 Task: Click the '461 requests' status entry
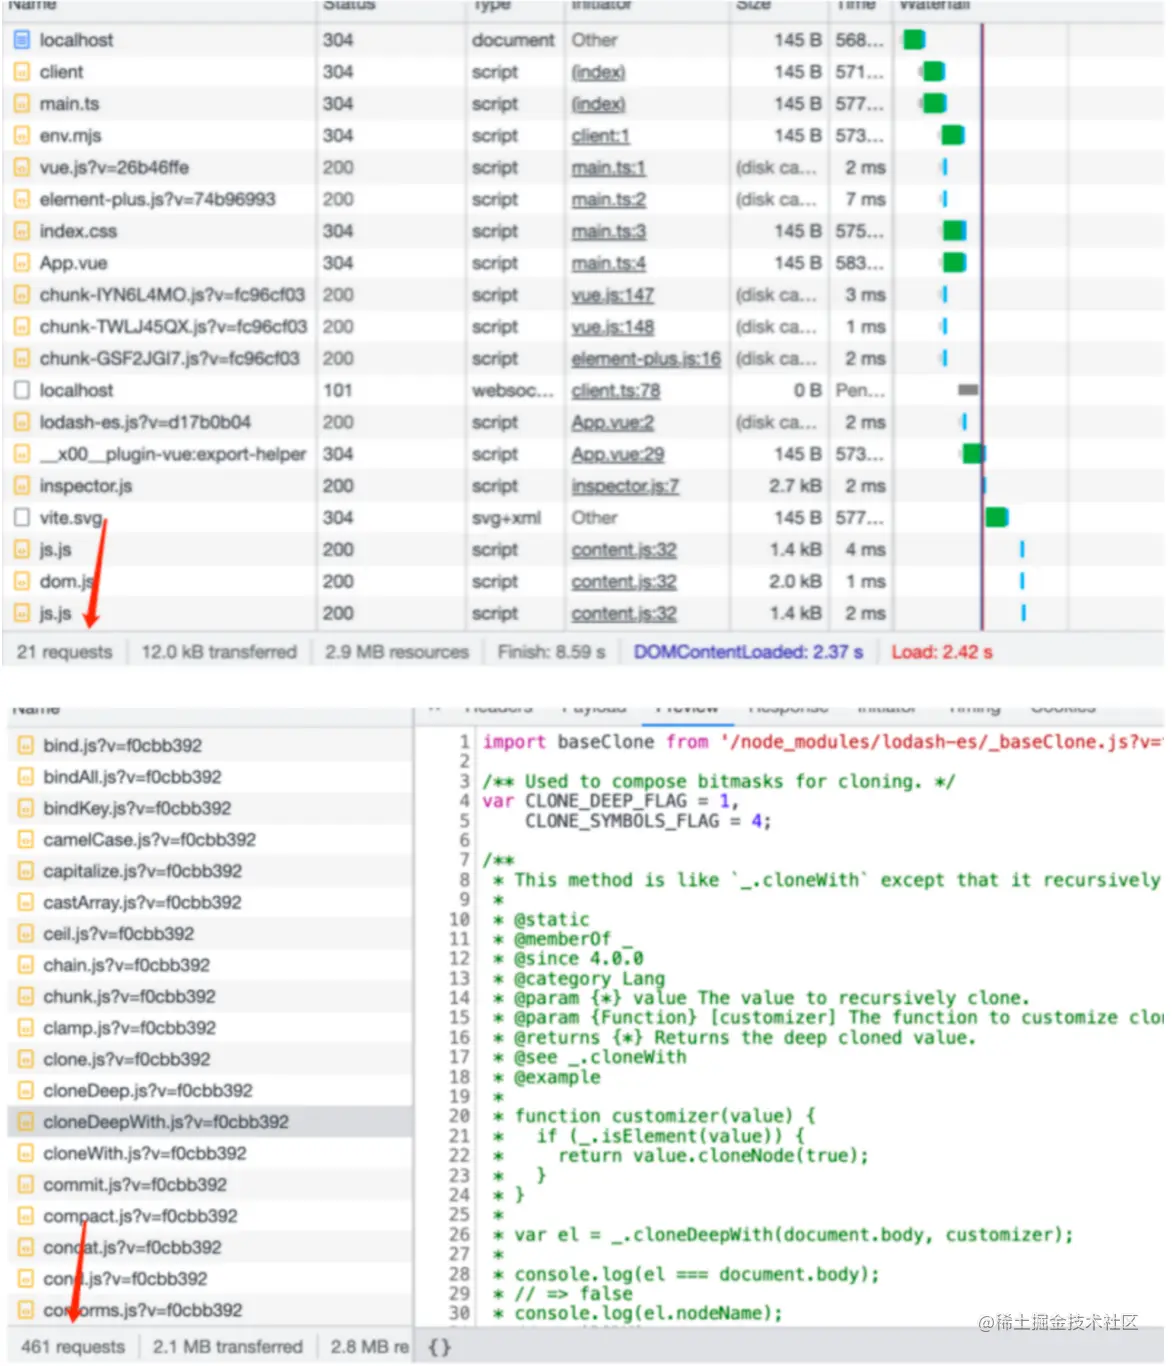73,1347
